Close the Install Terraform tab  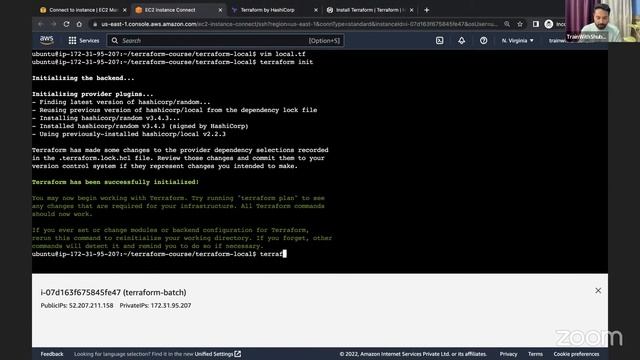point(411,10)
